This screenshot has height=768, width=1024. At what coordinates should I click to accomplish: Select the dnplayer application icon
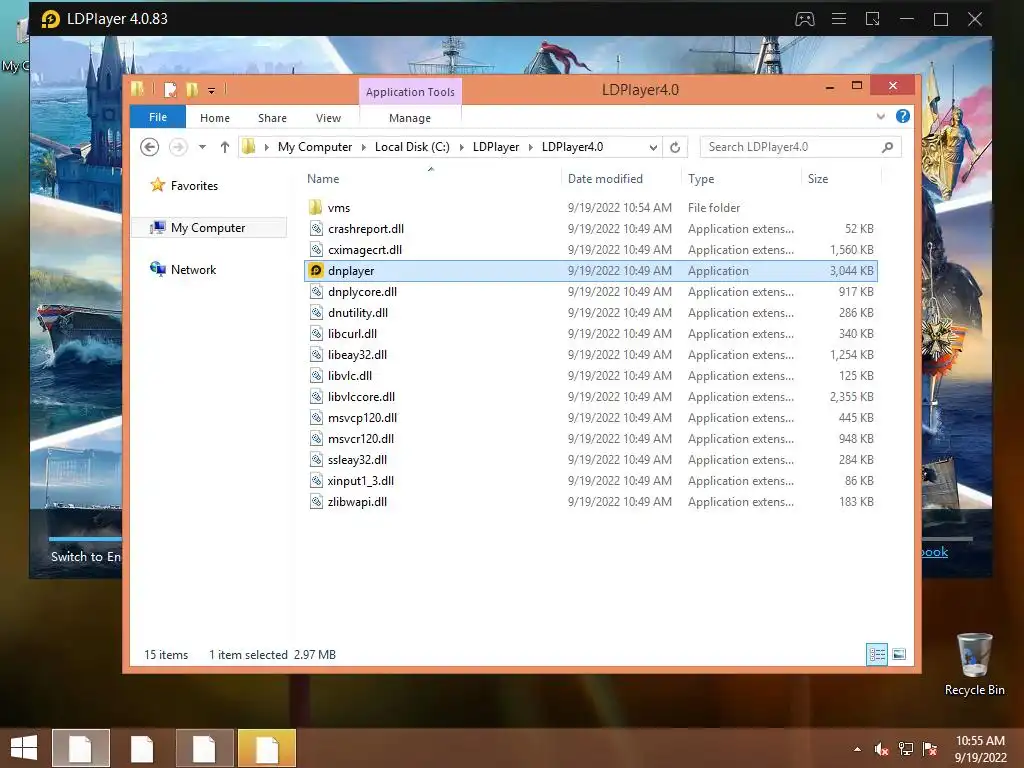click(x=316, y=270)
